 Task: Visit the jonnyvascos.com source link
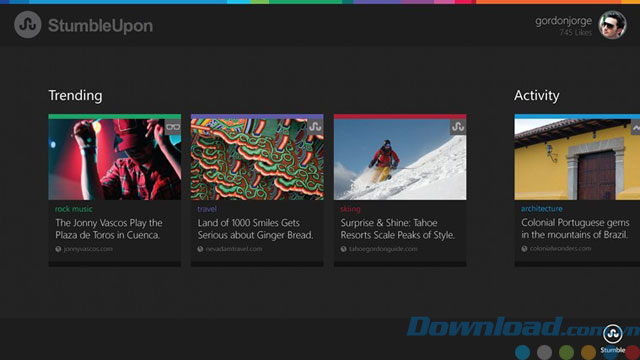[x=88, y=249]
